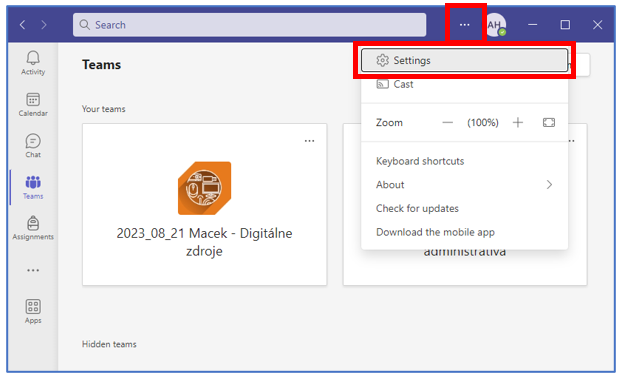Go forward with the right arrow
This screenshot has width=622, height=378.
pos(44,25)
